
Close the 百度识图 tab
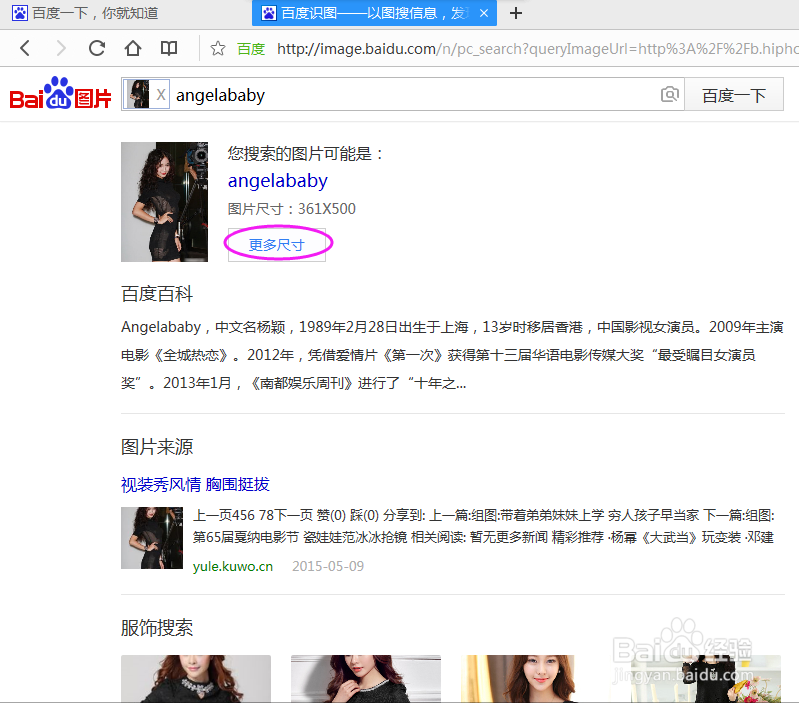pyautogui.click(x=484, y=13)
